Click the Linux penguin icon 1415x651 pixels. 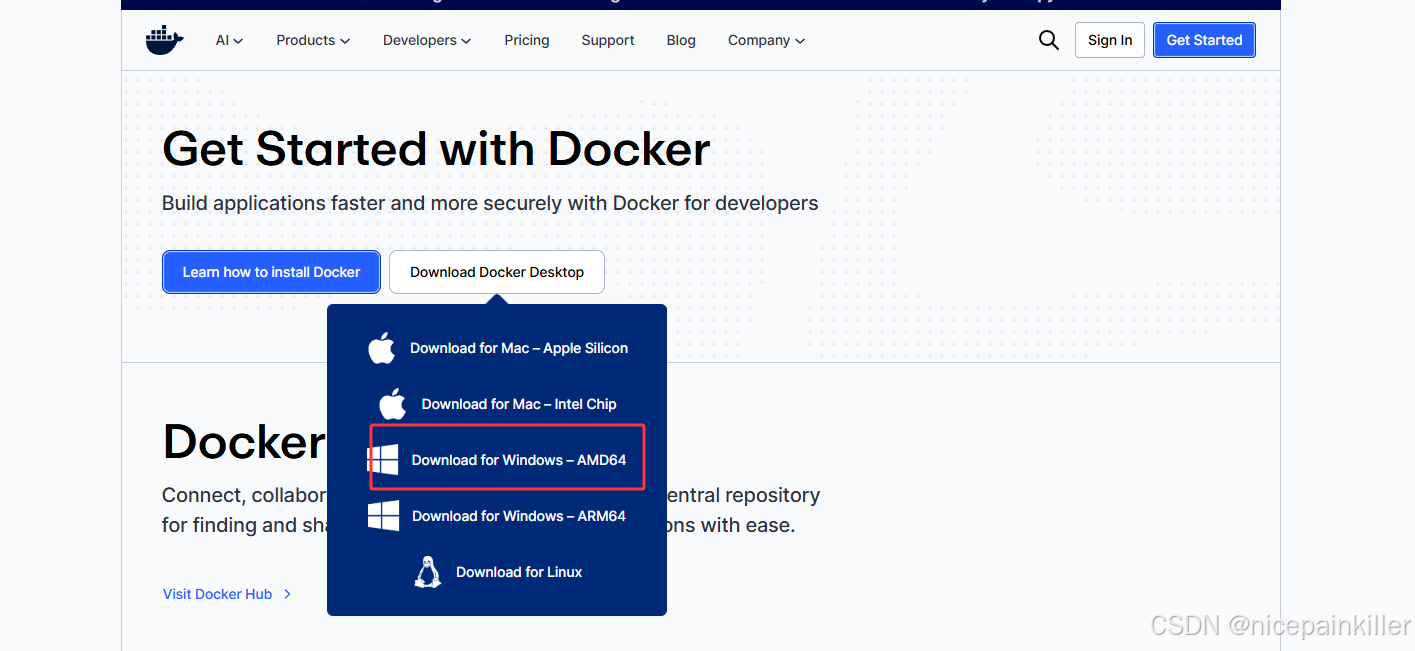click(428, 572)
